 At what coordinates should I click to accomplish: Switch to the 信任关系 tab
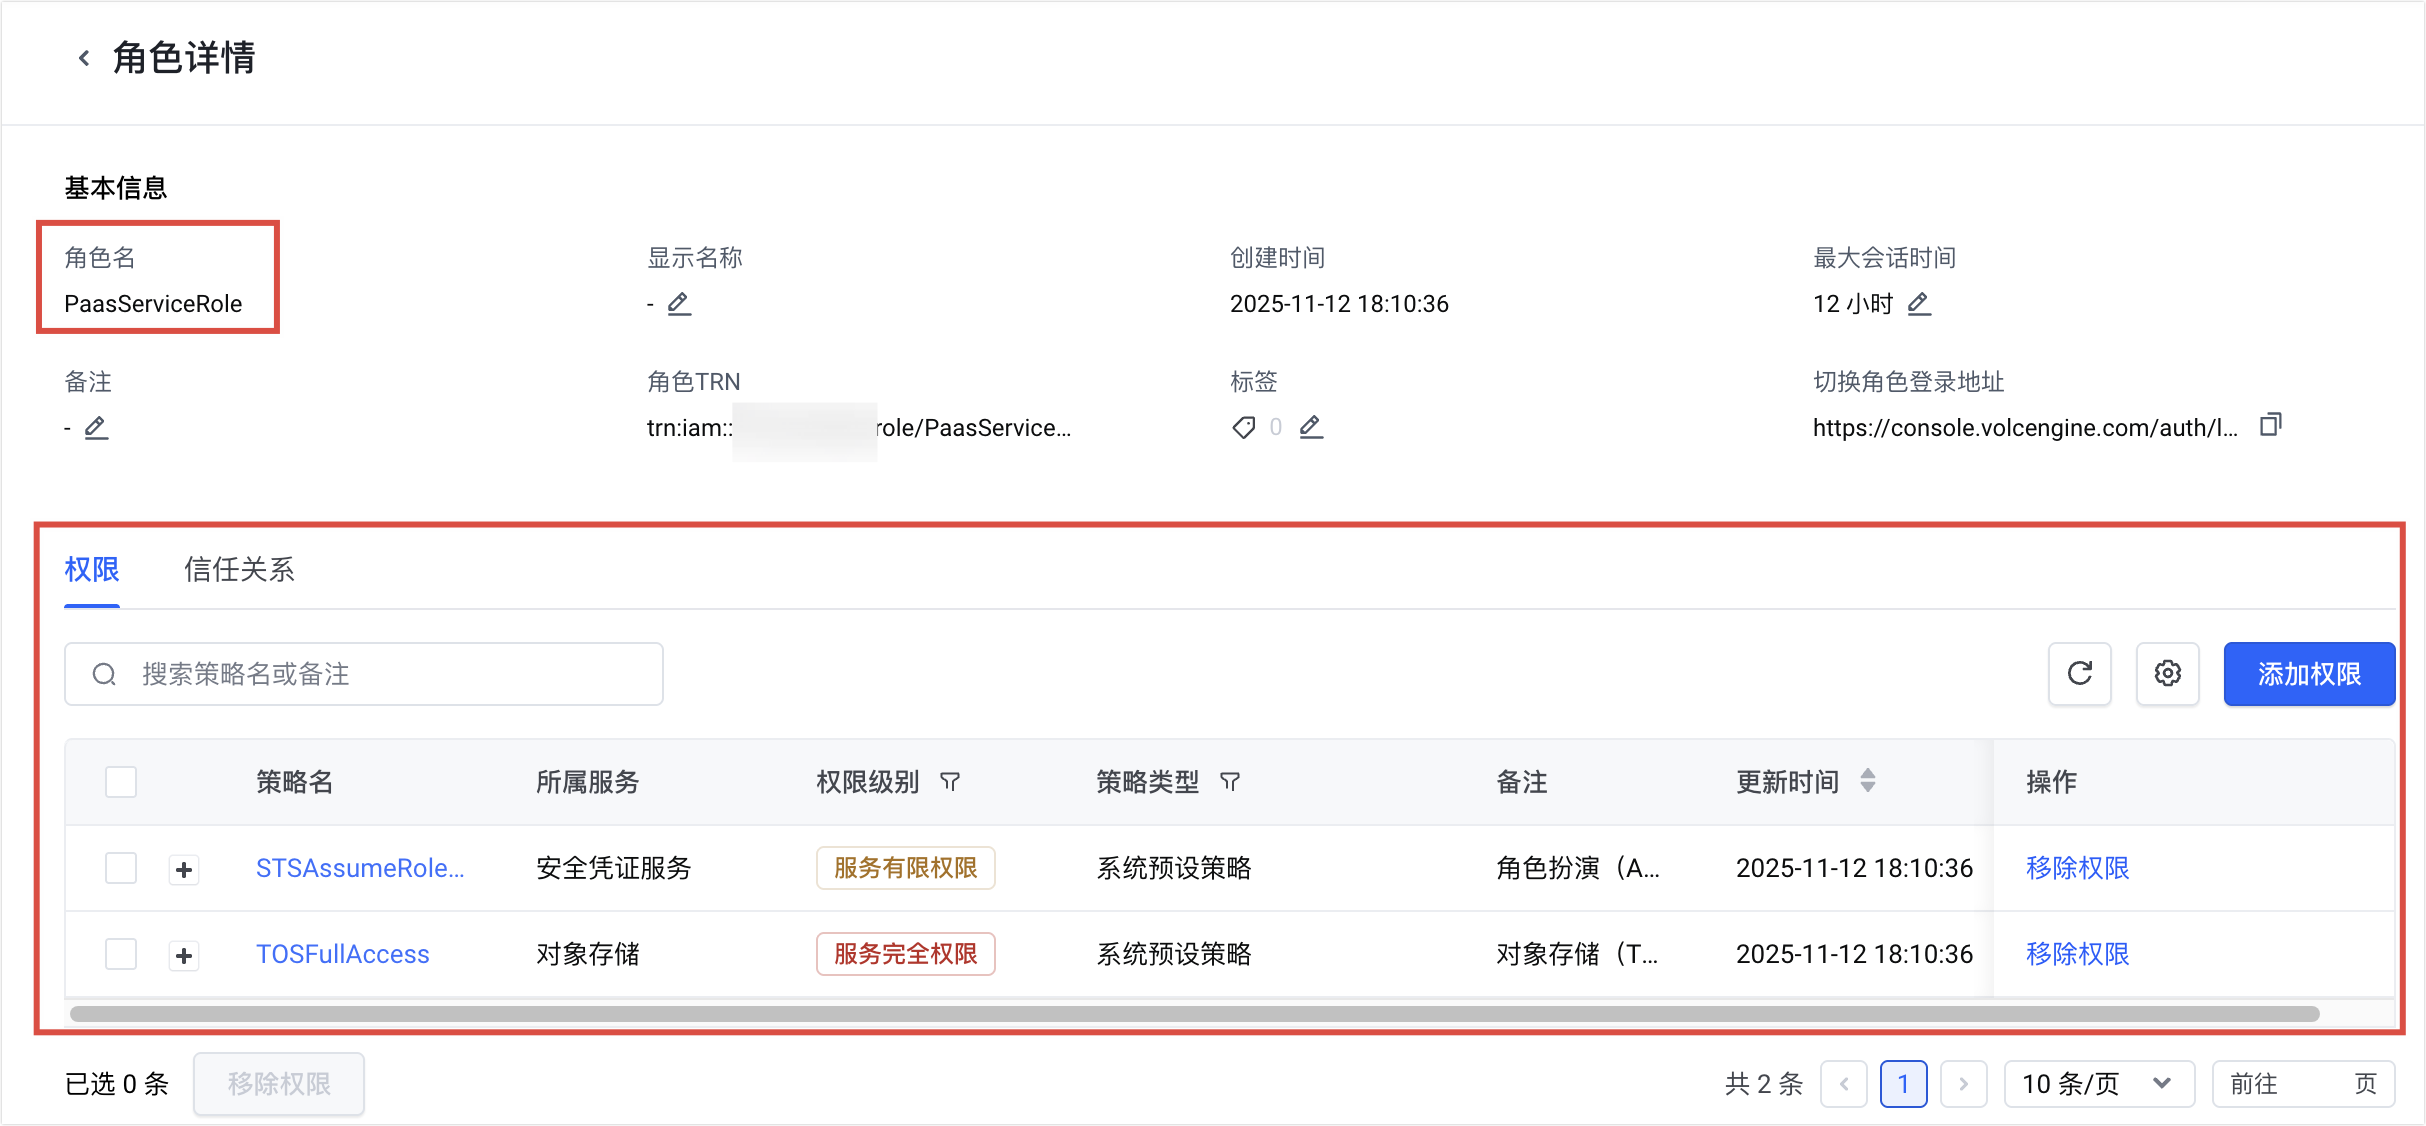tap(239, 570)
